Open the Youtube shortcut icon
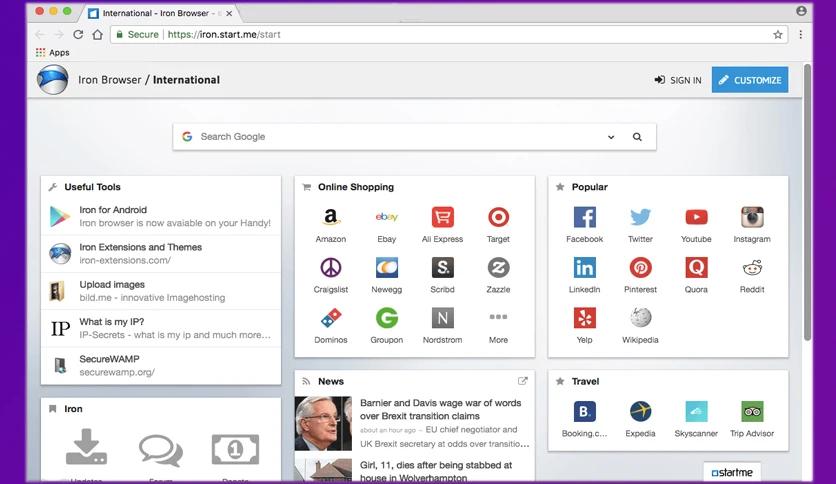Viewport: 836px width, 484px height. 696,217
